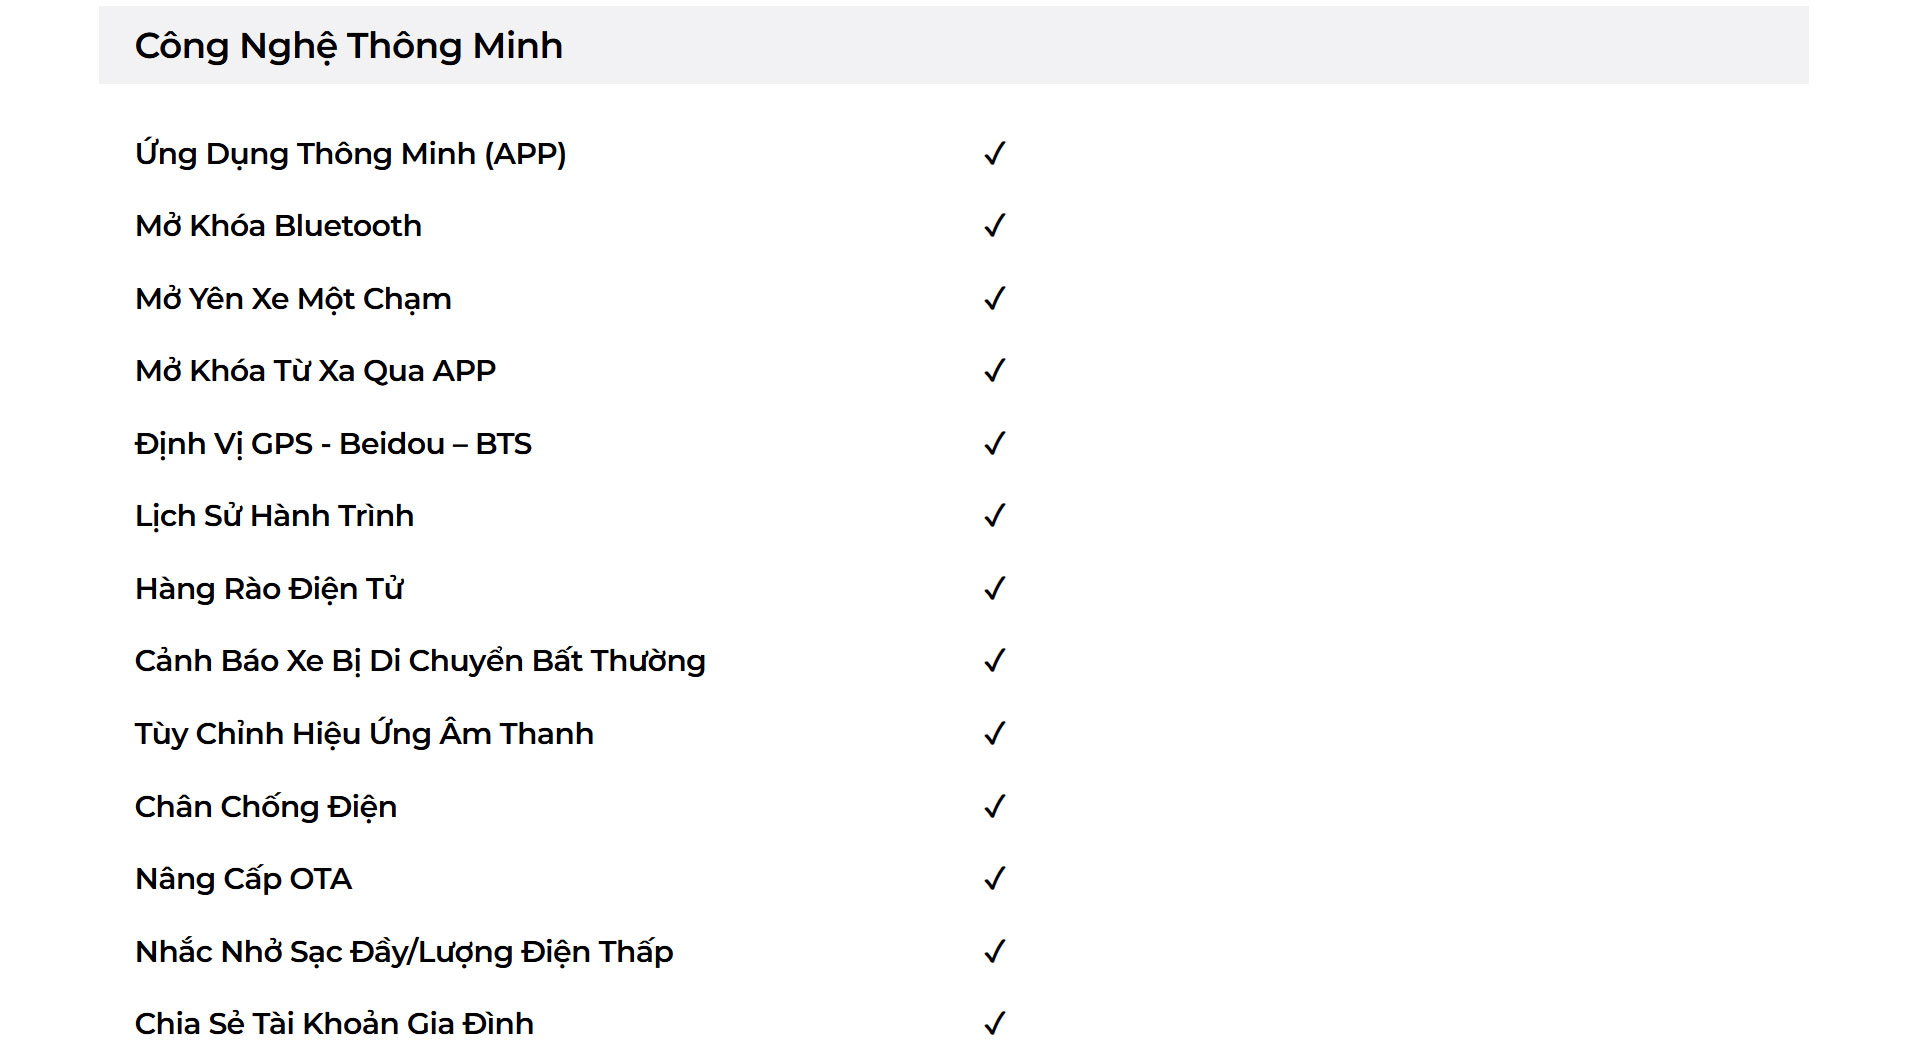Click the checkmark beside Ứng Dụng Thông Minh (APP)
The image size is (1906, 1047).
point(994,153)
